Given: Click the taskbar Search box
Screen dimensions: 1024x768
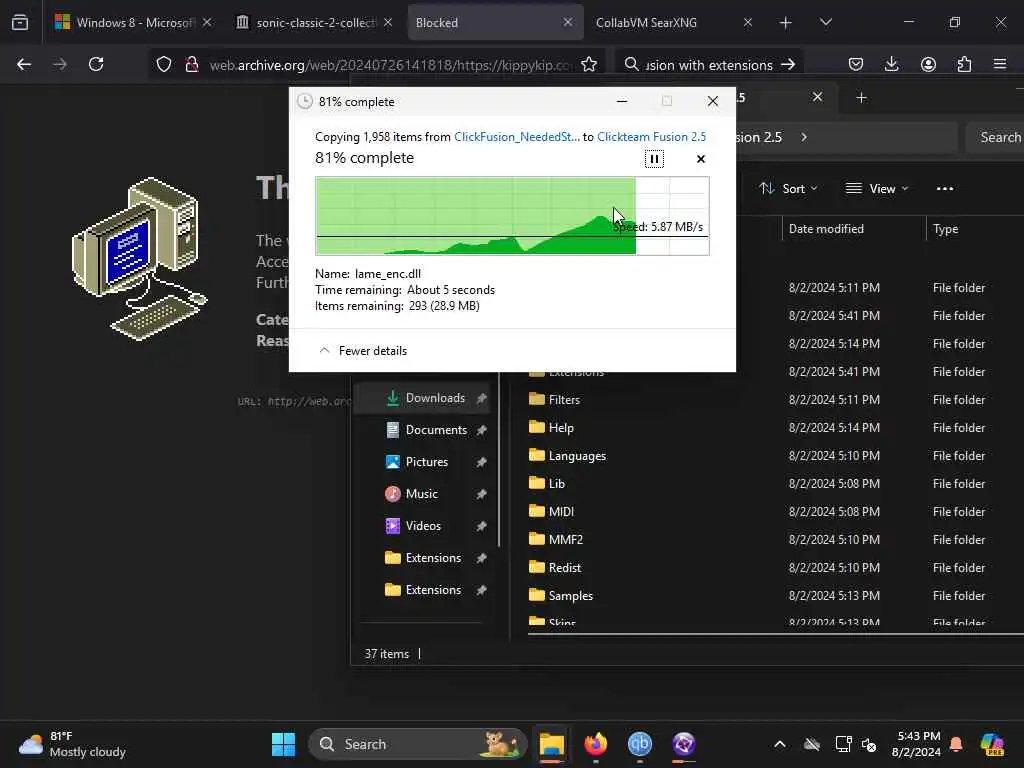Looking at the screenshot, I should point(417,744).
